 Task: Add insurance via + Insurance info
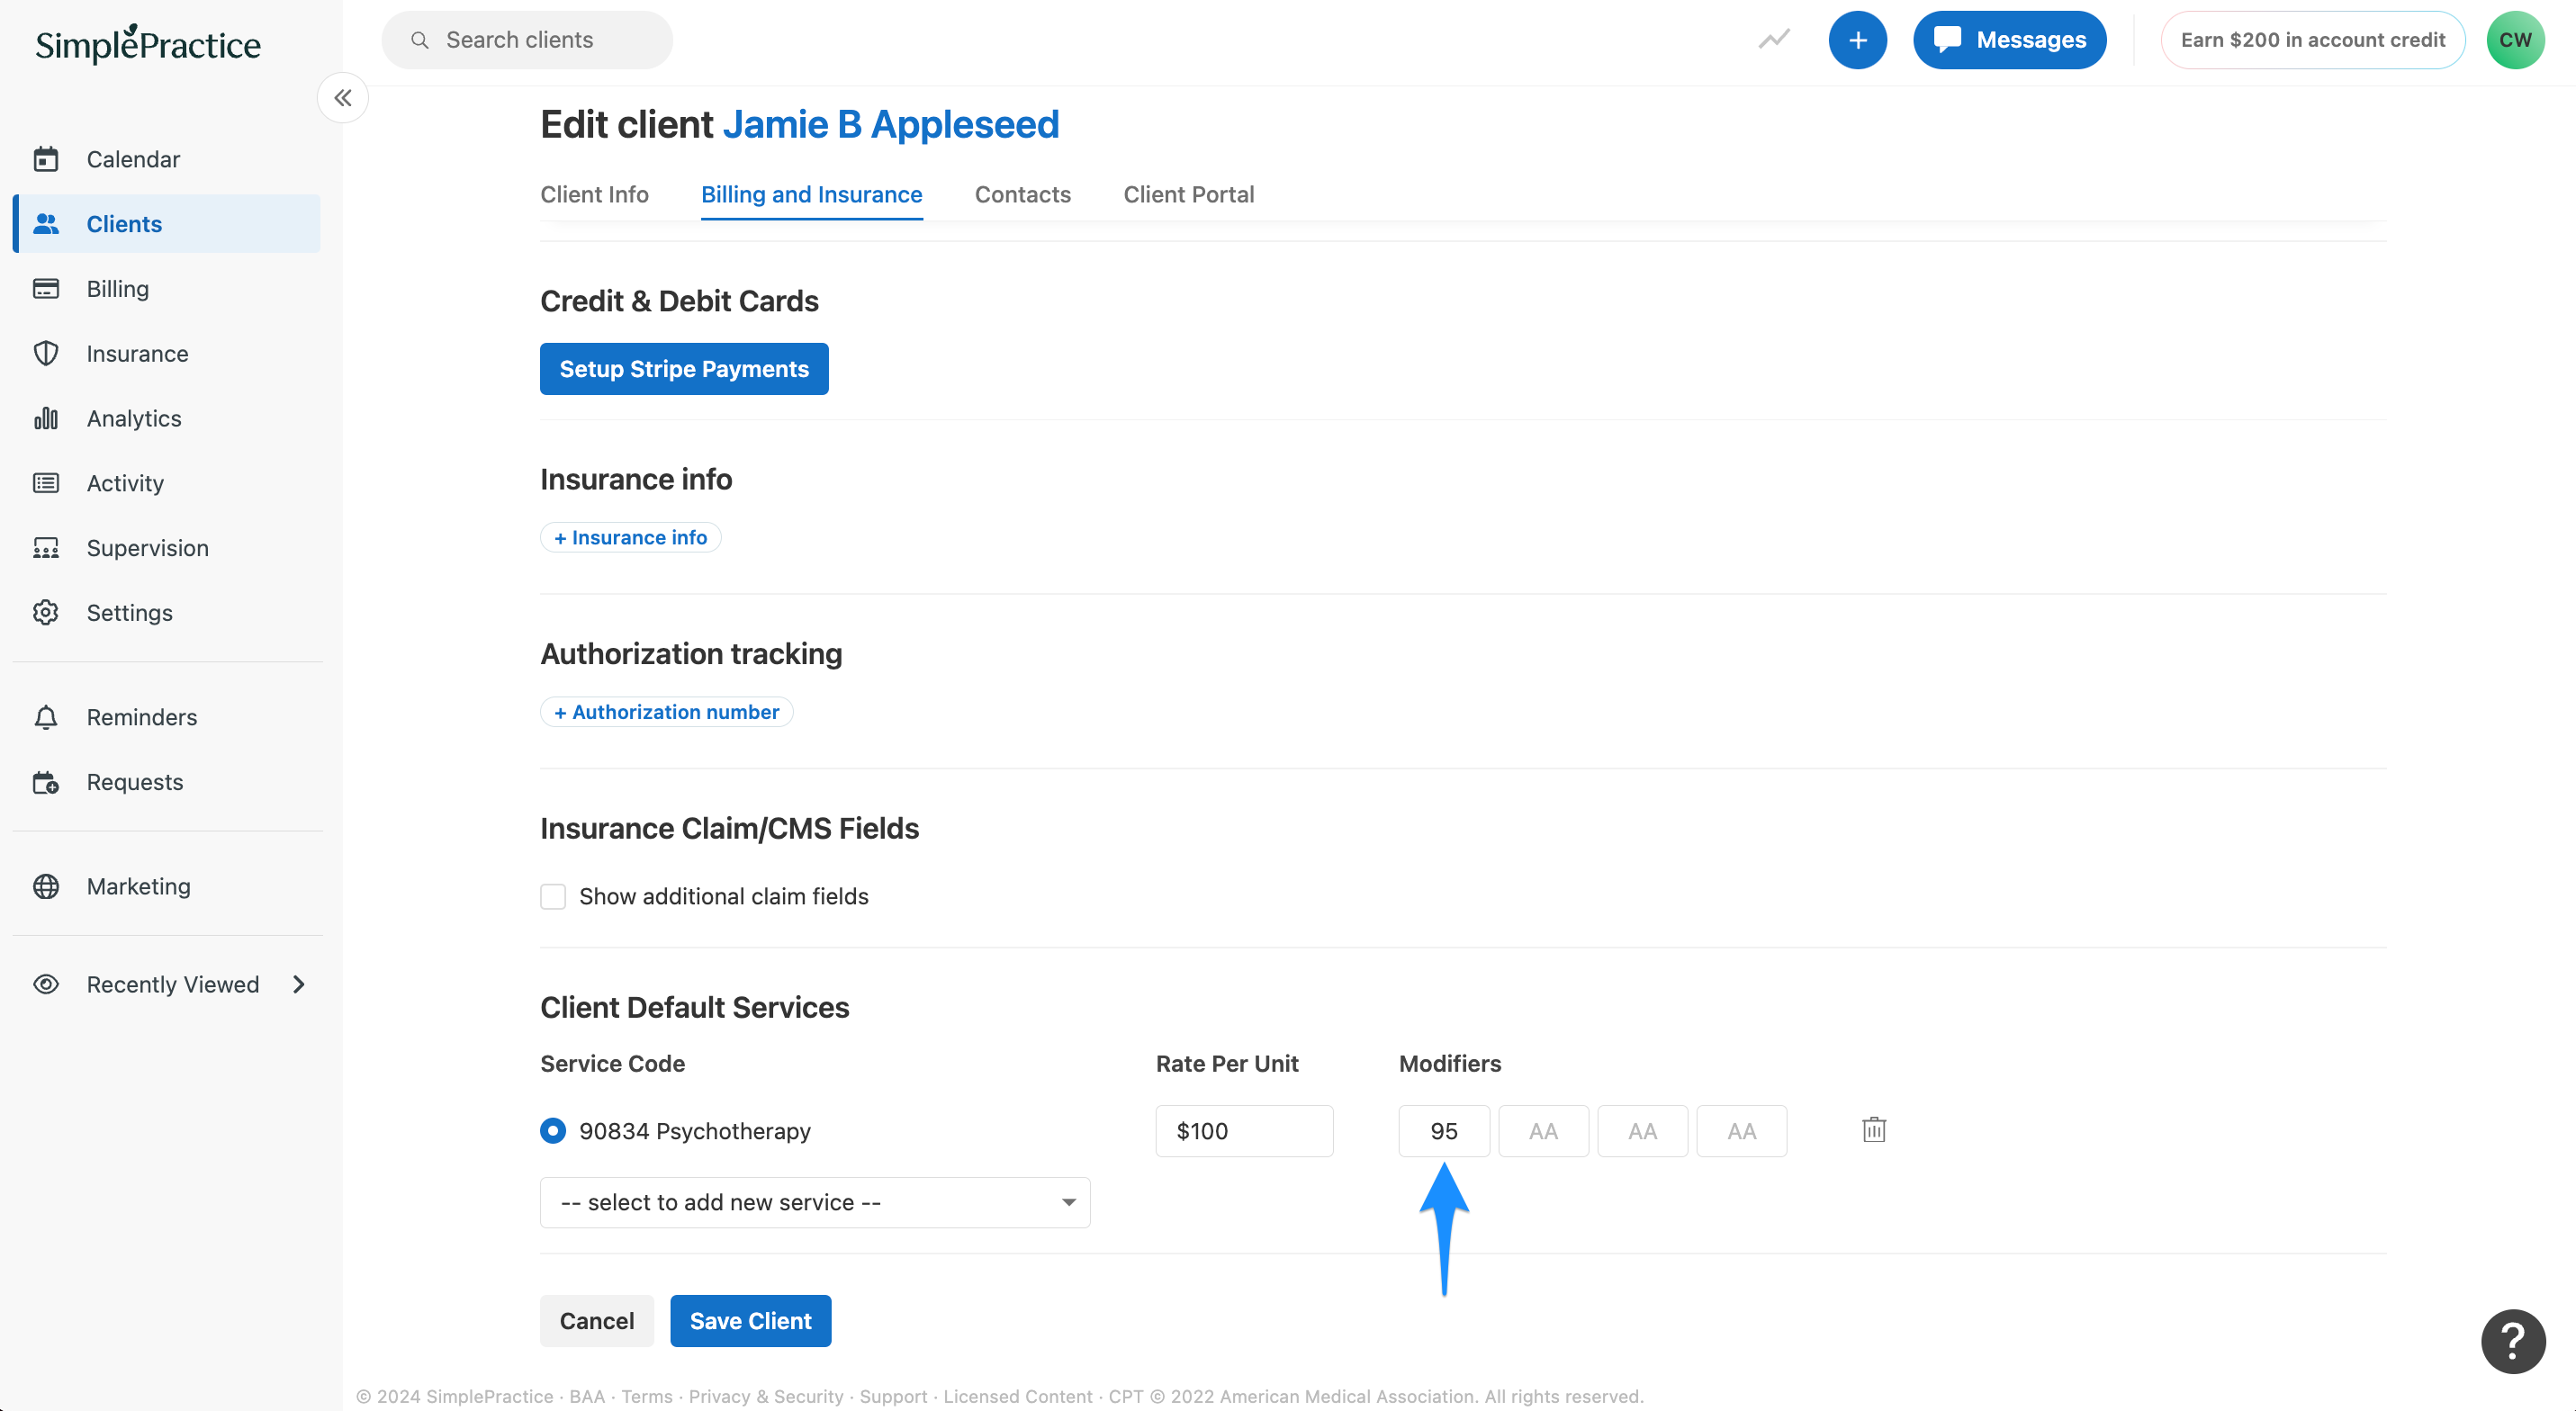coord(630,537)
